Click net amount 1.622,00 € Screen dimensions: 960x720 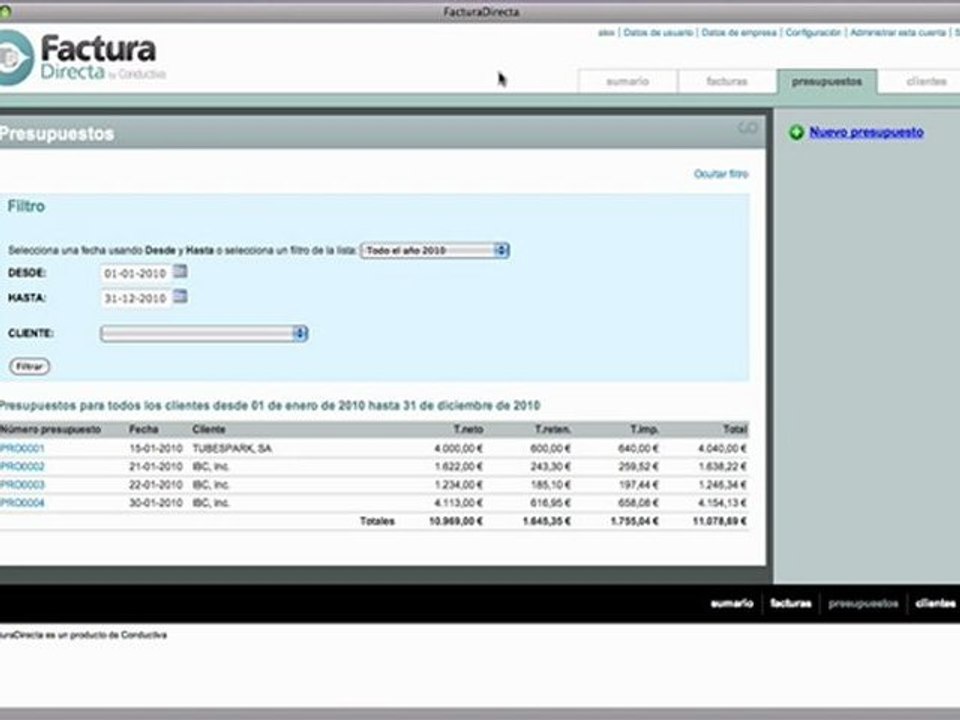(459, 467)
